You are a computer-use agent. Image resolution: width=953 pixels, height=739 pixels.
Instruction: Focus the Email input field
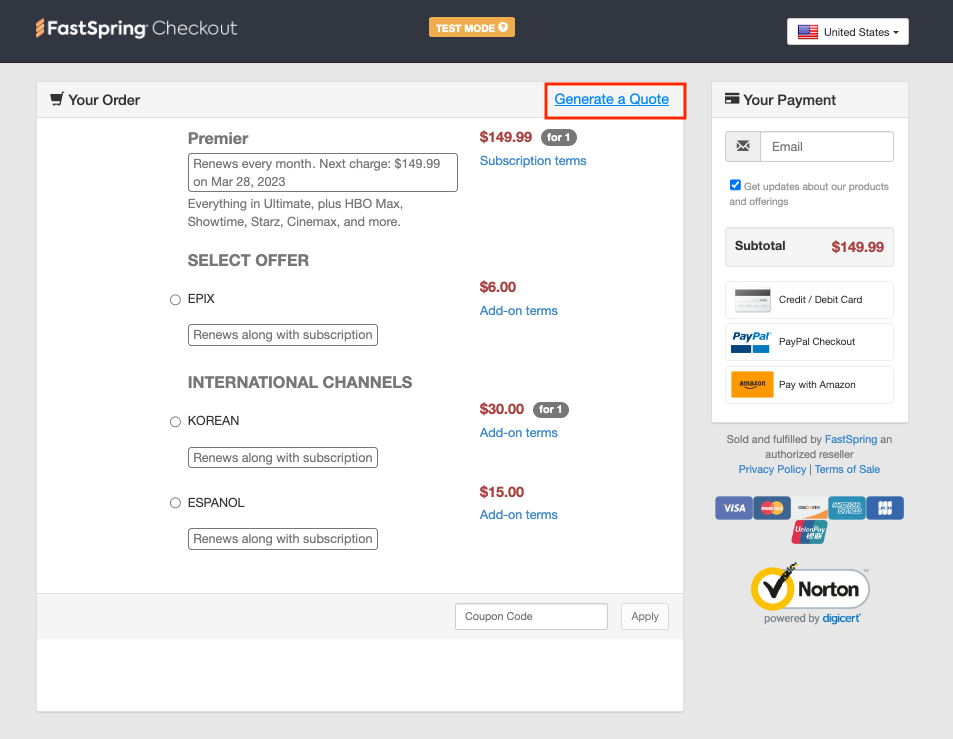[x=827, y=146]
